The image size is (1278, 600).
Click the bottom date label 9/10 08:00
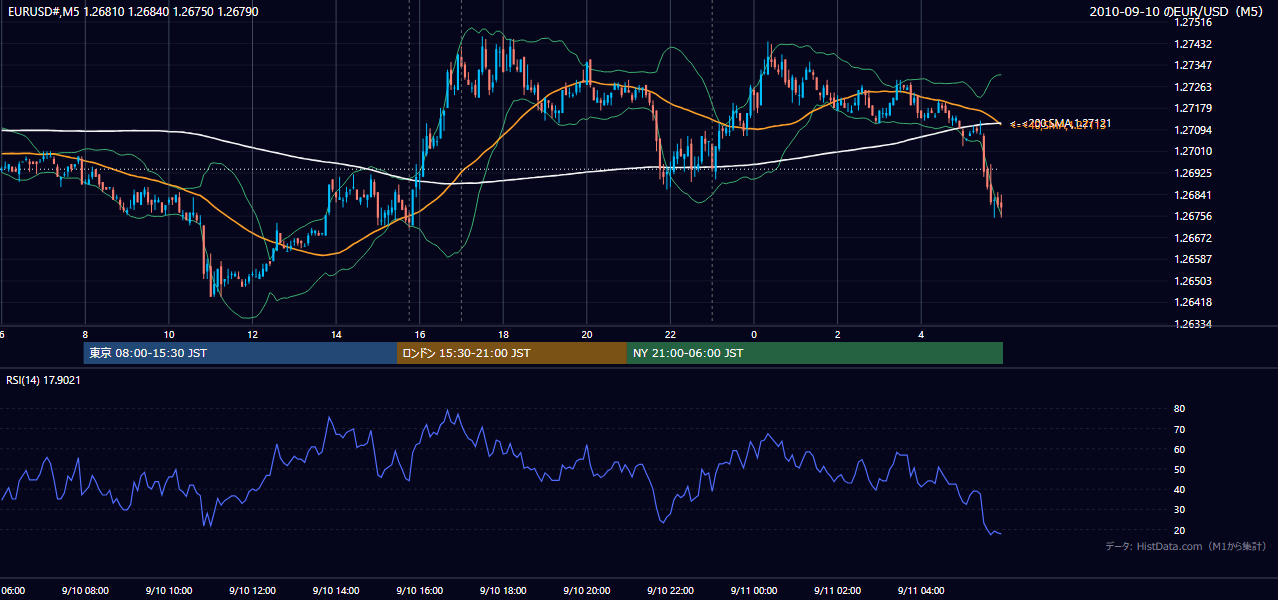pyautogui.click(x=85, y=591)
